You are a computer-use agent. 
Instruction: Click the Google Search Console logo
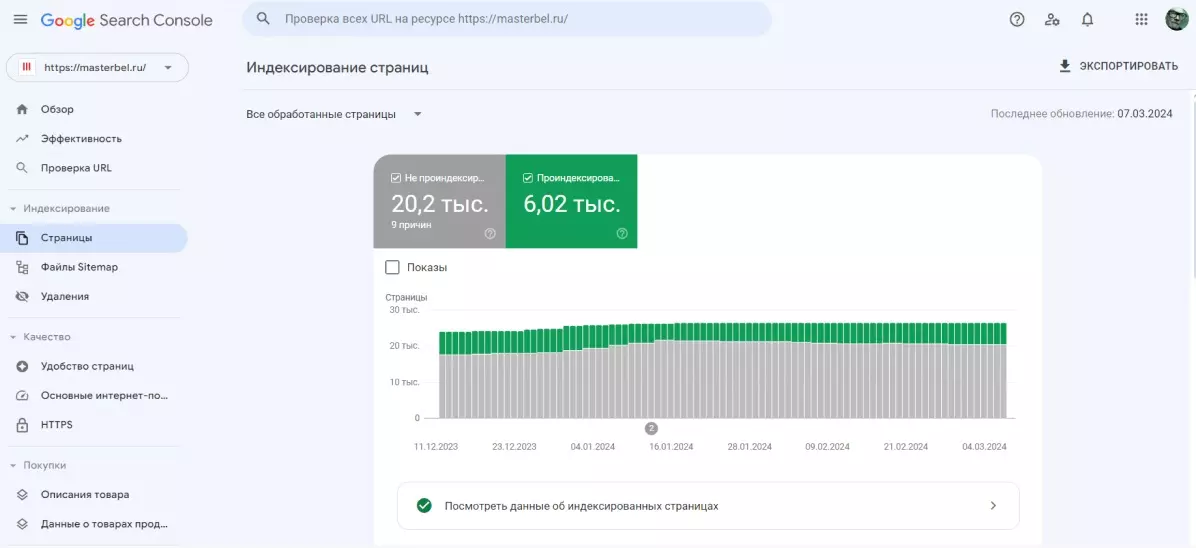click(127, 21)
